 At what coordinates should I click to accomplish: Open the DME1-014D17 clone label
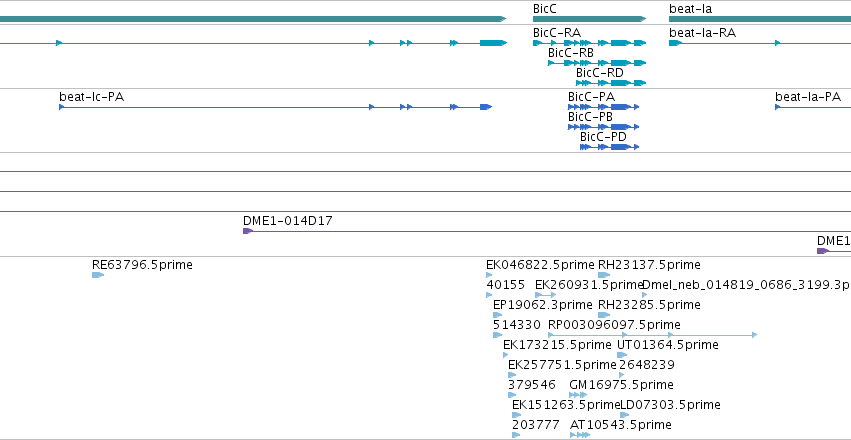point(288,221)
